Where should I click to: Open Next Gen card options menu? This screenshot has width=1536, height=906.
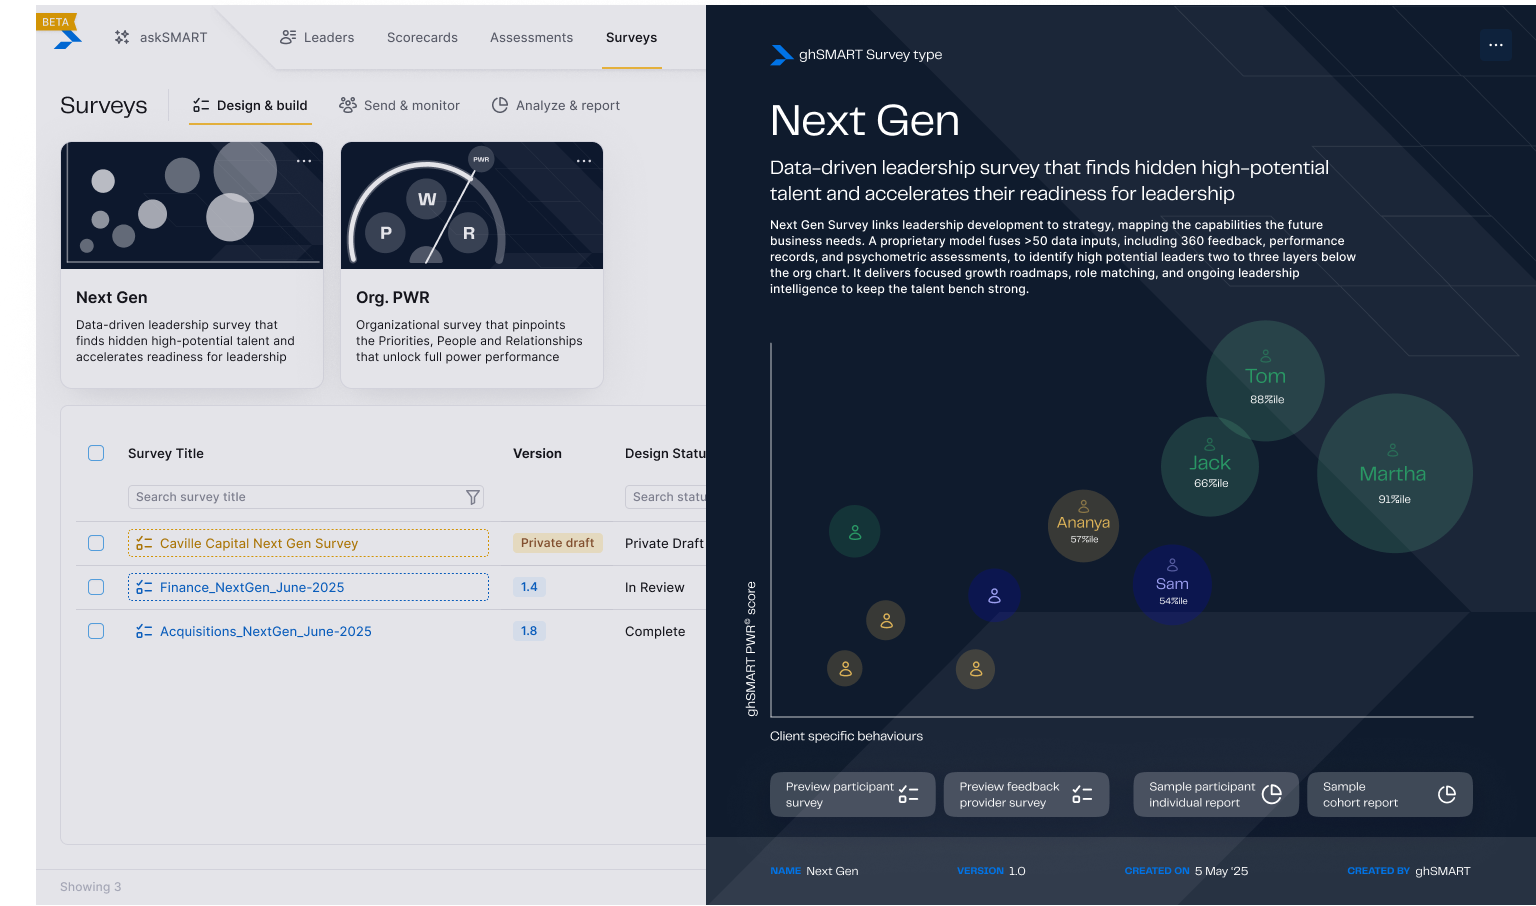coord(304,161)
